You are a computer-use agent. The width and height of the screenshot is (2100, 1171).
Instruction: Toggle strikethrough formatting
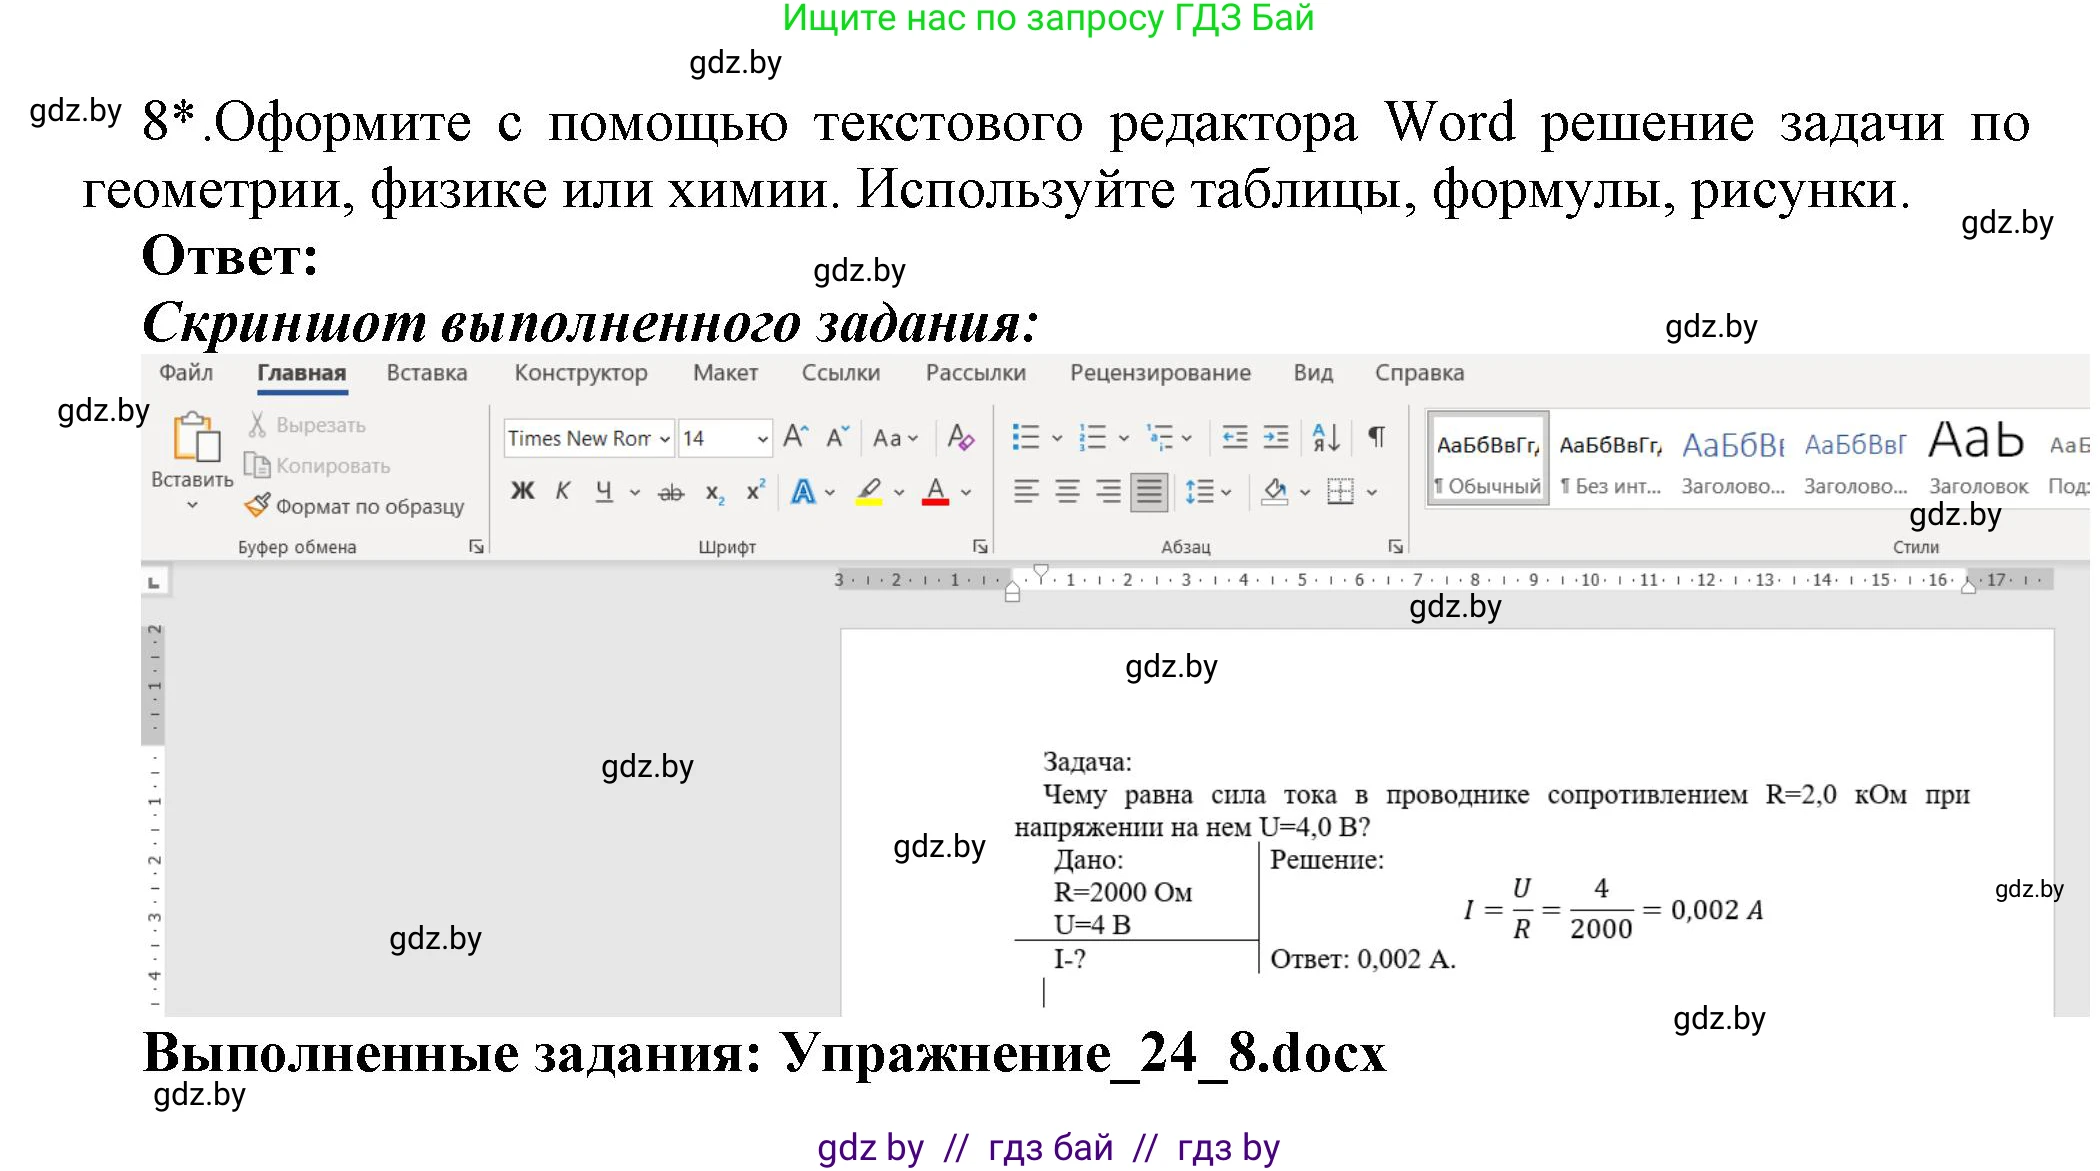pyautogui.click(x=670, y=492)
